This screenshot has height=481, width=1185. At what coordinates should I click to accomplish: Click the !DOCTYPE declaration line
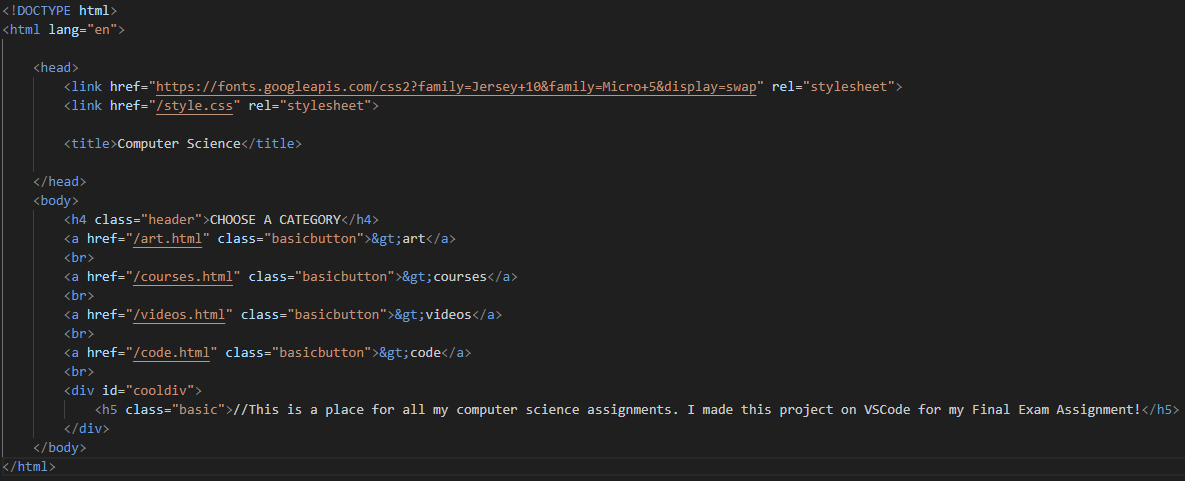tap(60, 11)
